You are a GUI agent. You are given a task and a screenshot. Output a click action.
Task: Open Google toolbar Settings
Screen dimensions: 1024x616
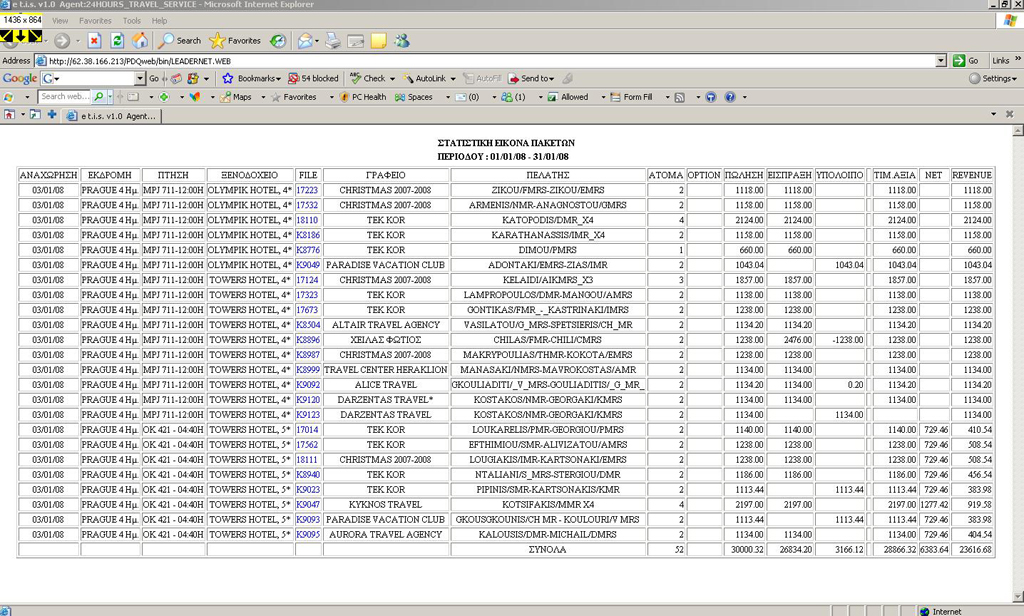pos(993,78)
